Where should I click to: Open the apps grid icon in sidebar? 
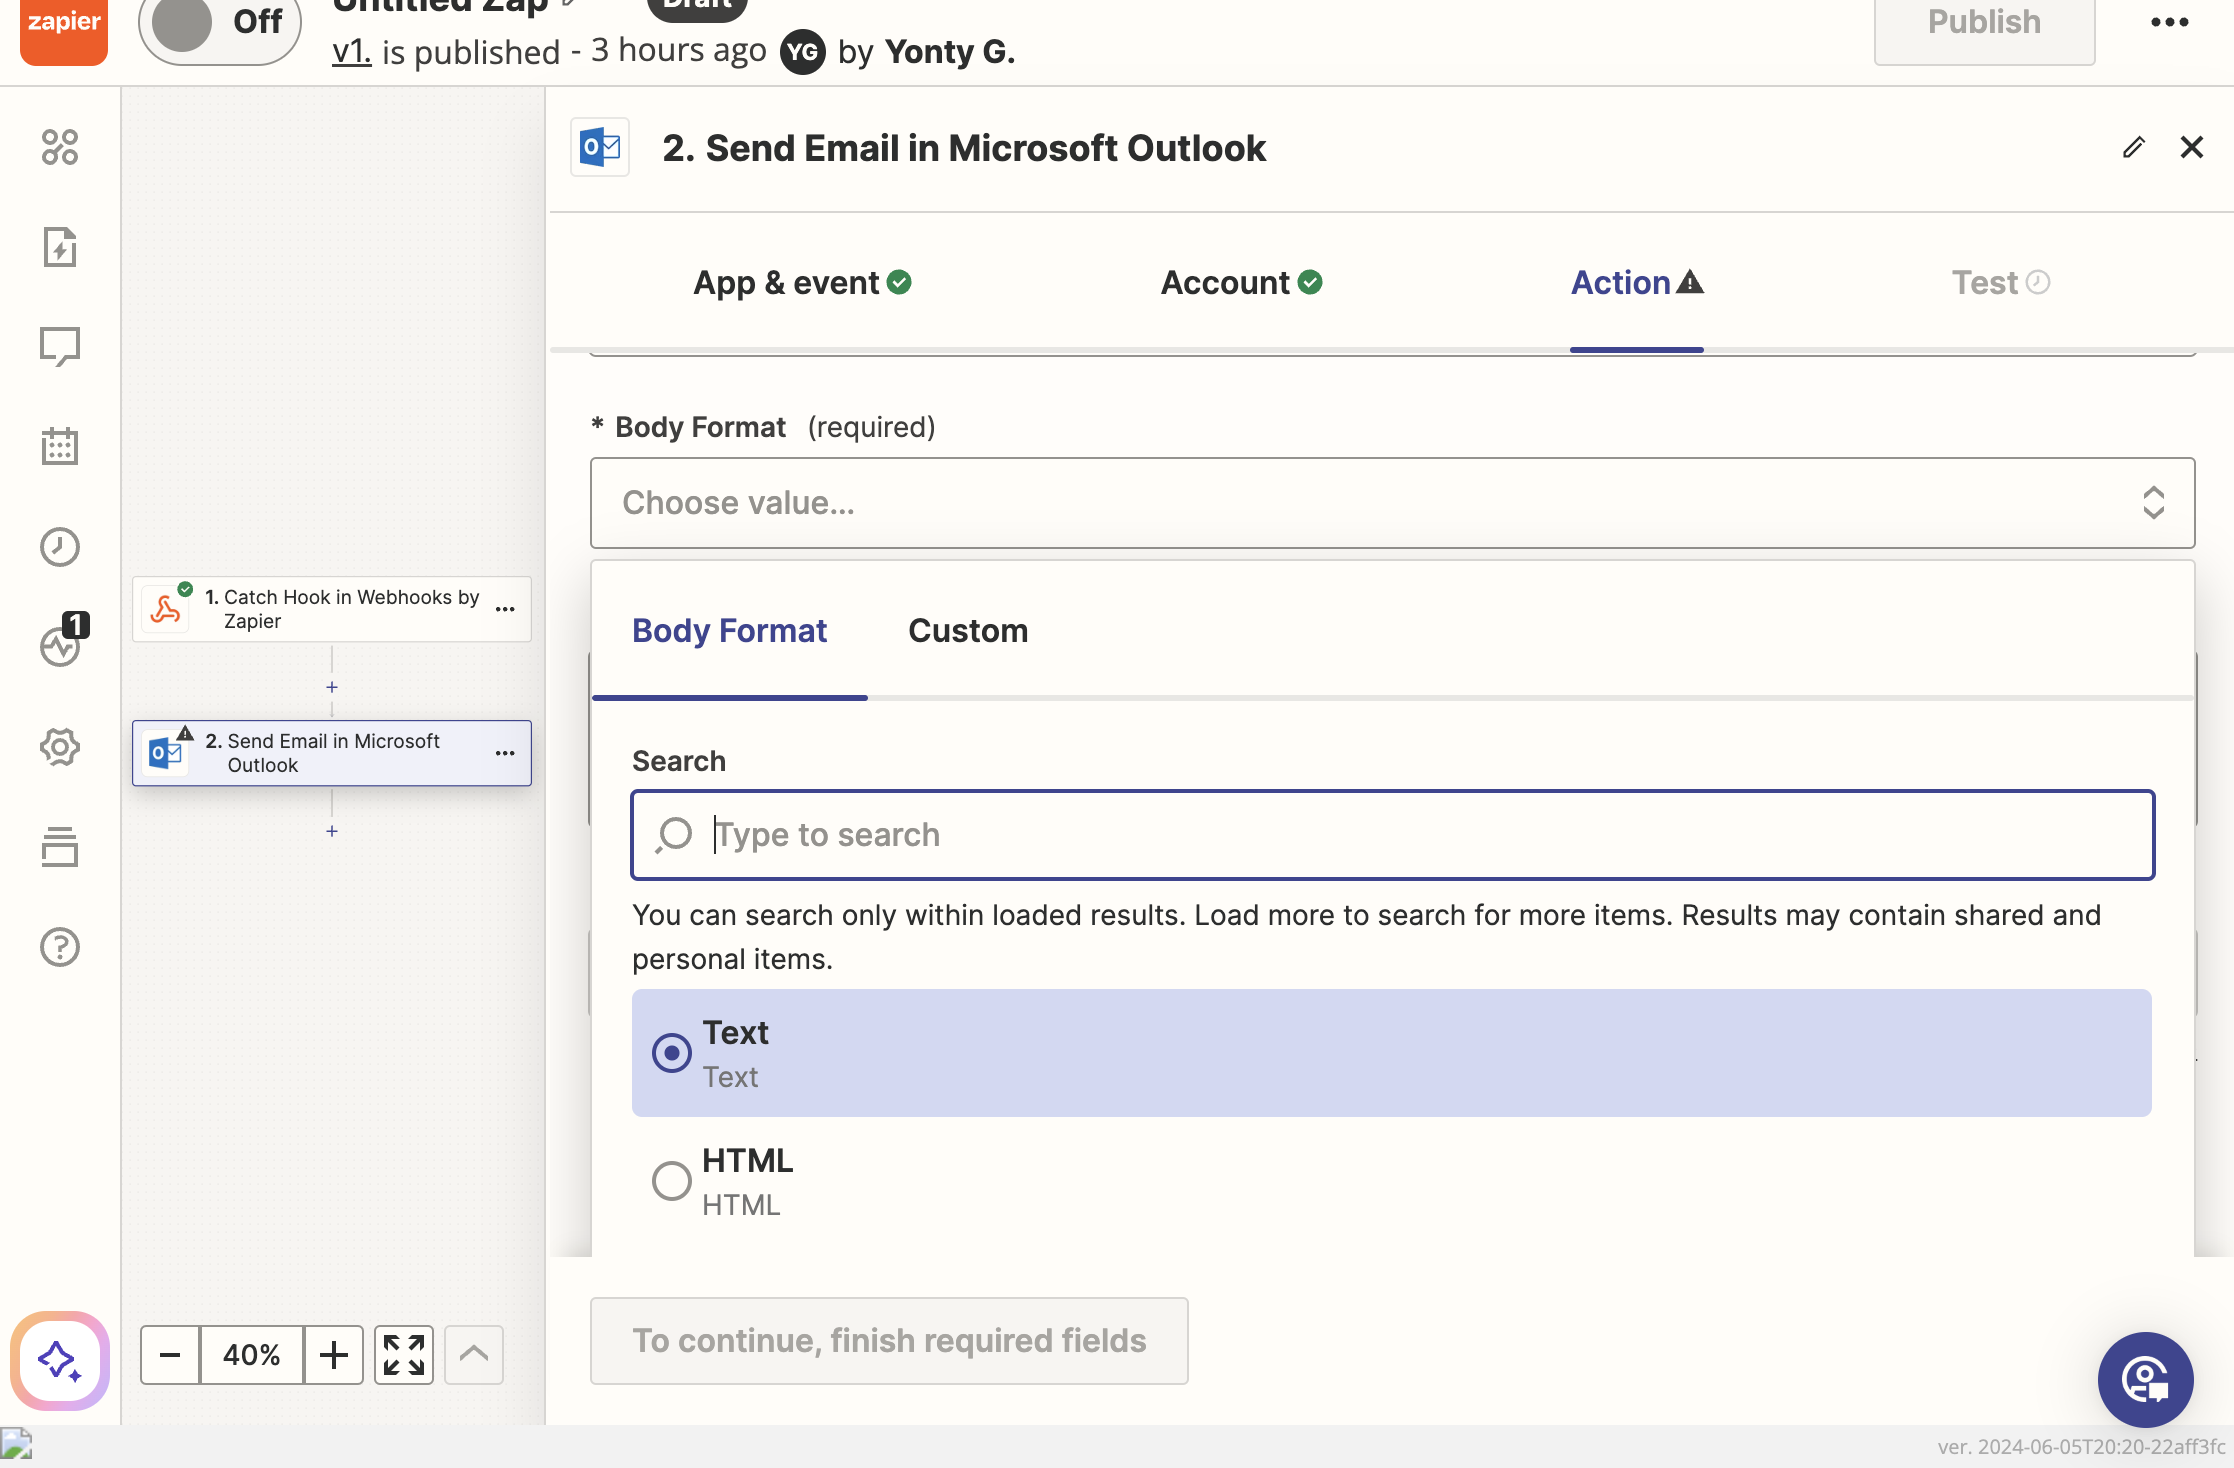pos(60,147)
